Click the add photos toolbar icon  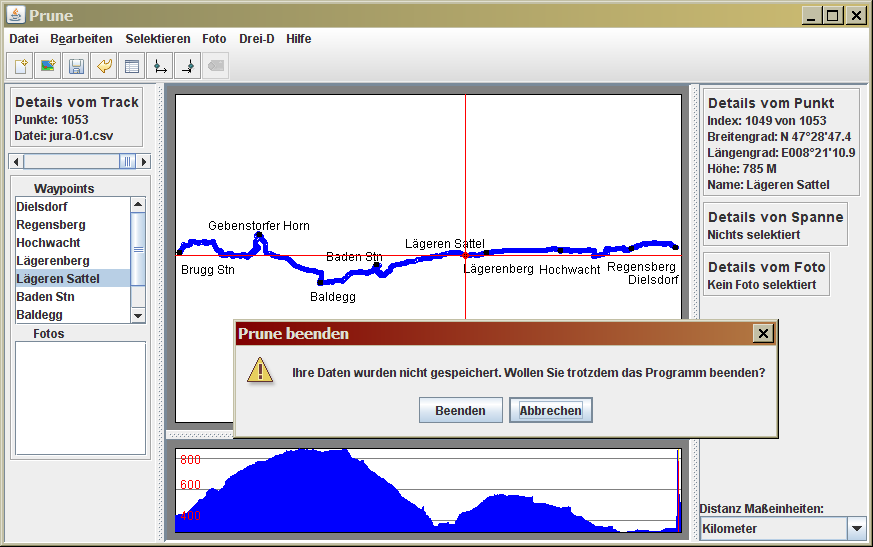pos(47,66)
